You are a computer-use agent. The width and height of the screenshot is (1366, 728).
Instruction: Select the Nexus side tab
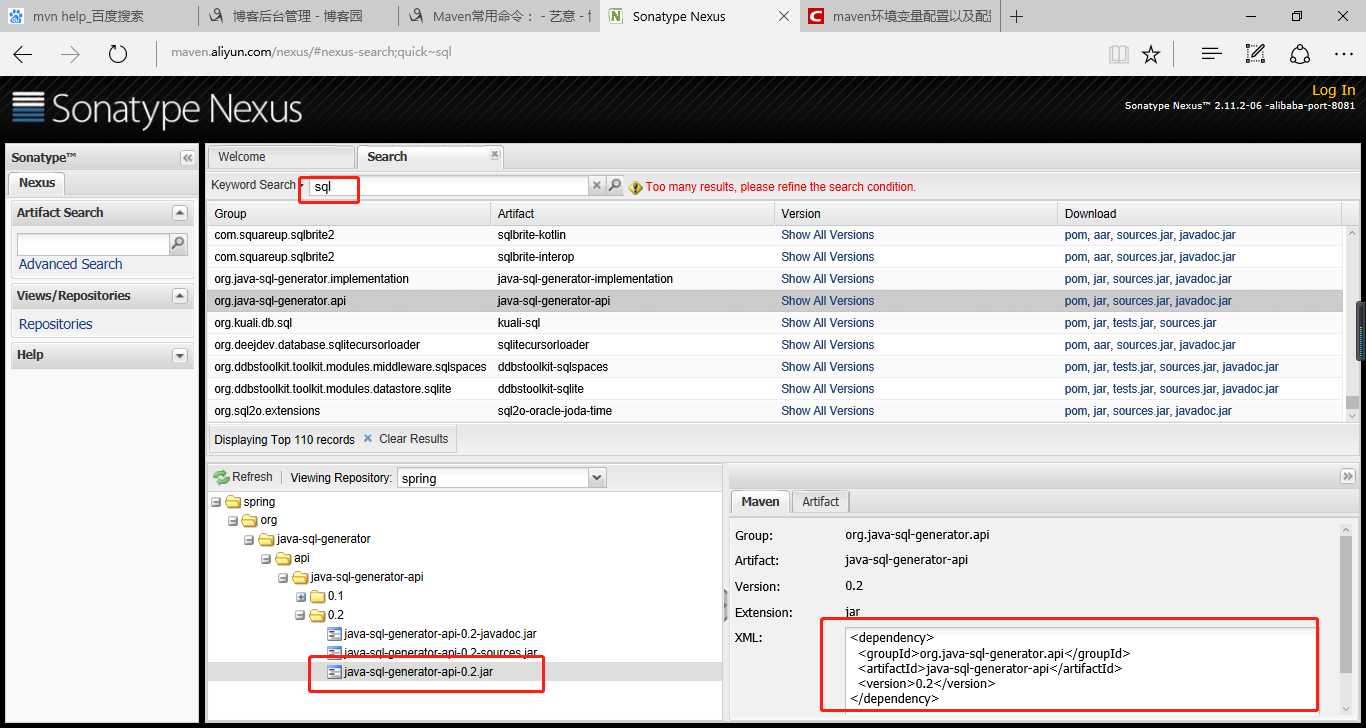(37, 183)
